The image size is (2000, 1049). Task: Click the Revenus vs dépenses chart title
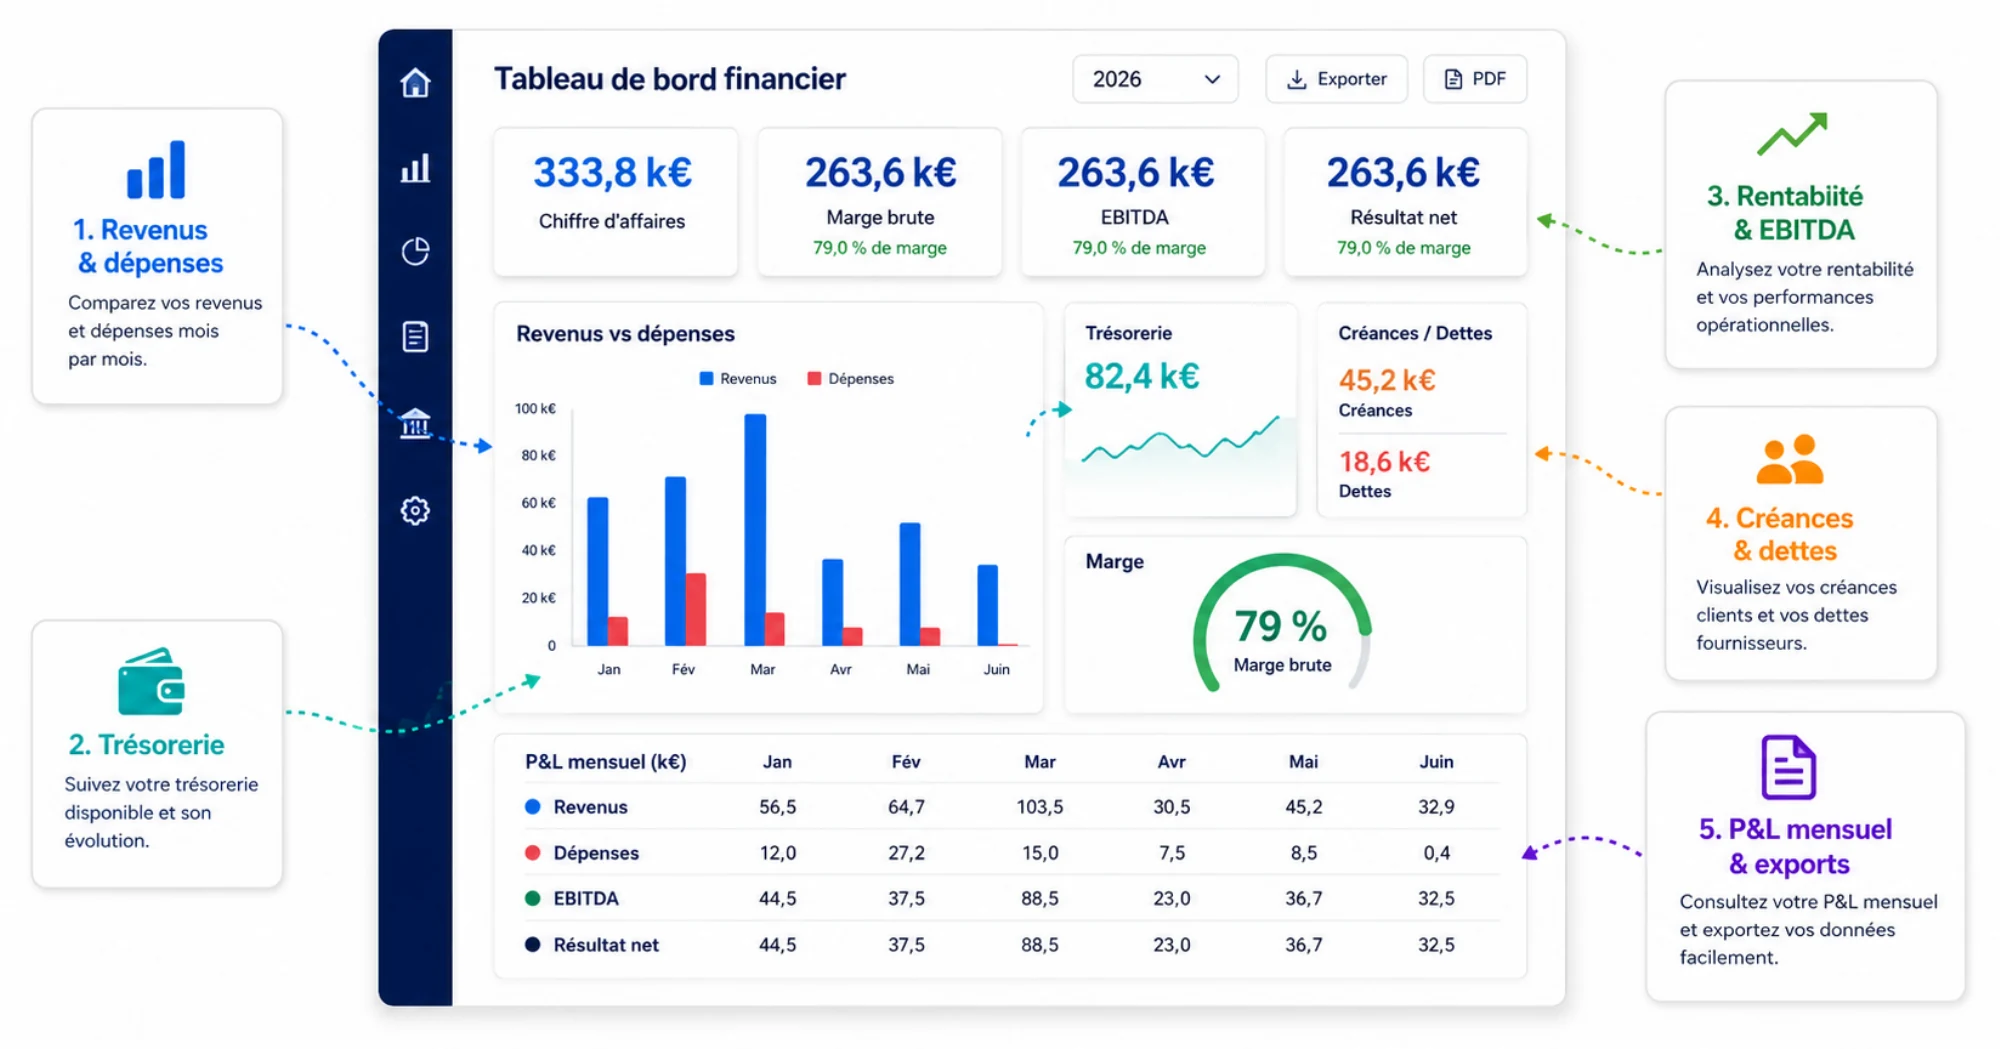click(x=625, y=334)
